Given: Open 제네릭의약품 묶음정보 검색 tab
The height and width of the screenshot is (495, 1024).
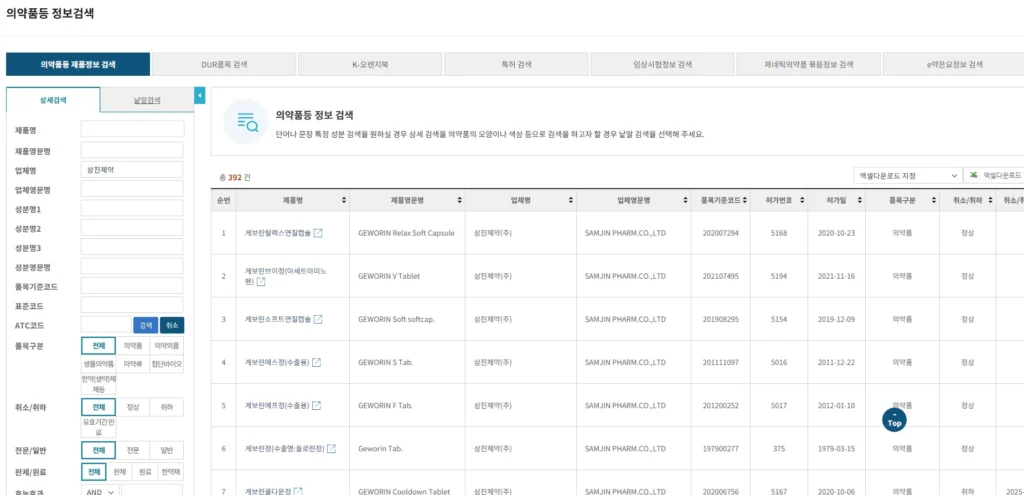Looking at the screenshot, I should [x=809, y=65].
